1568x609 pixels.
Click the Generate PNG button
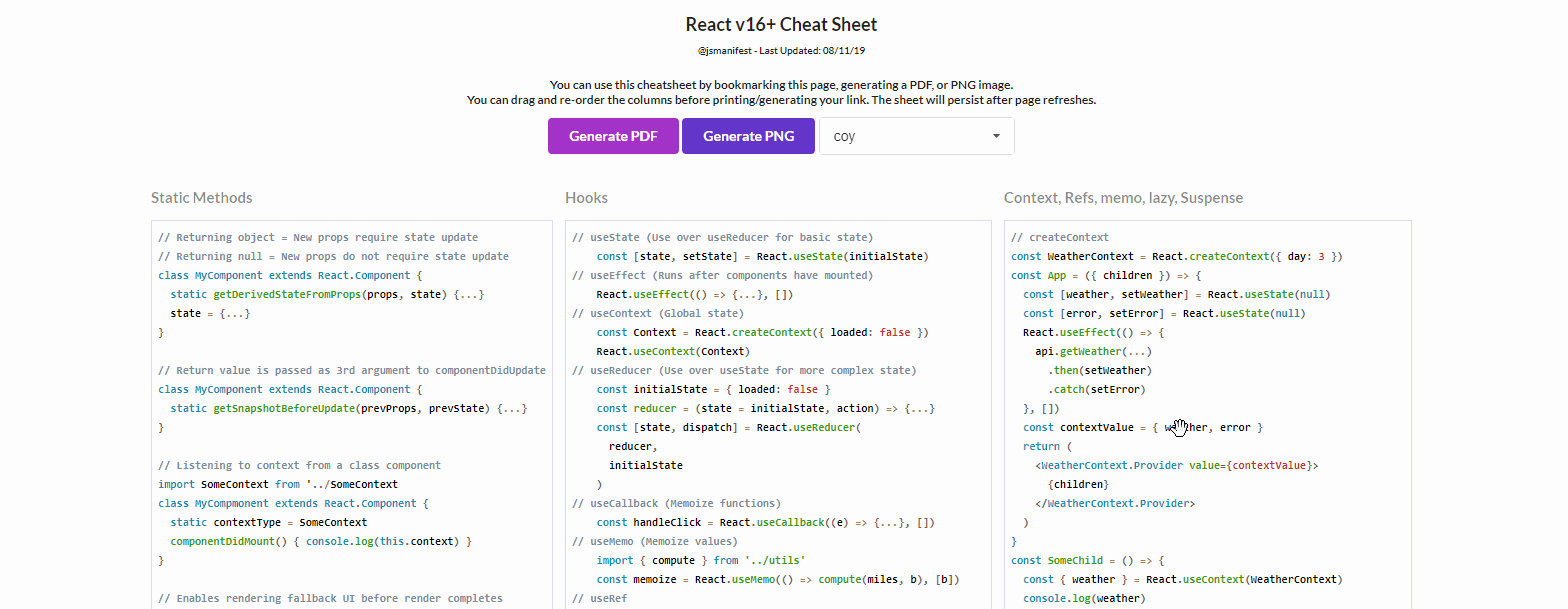click(749, 136)
